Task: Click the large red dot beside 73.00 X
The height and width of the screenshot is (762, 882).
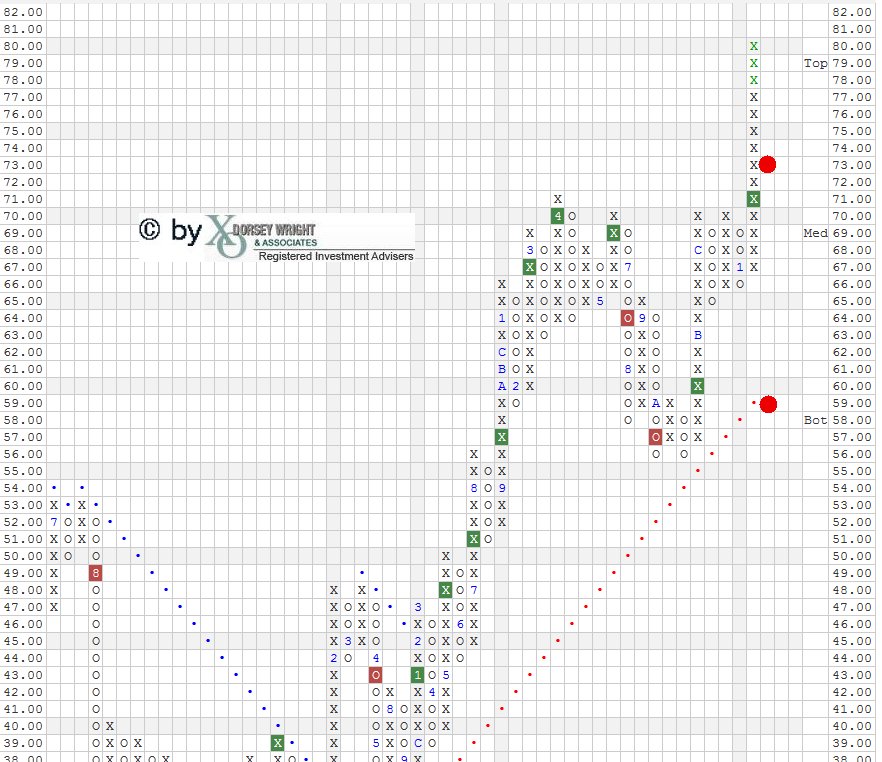Action: point(767,164)
